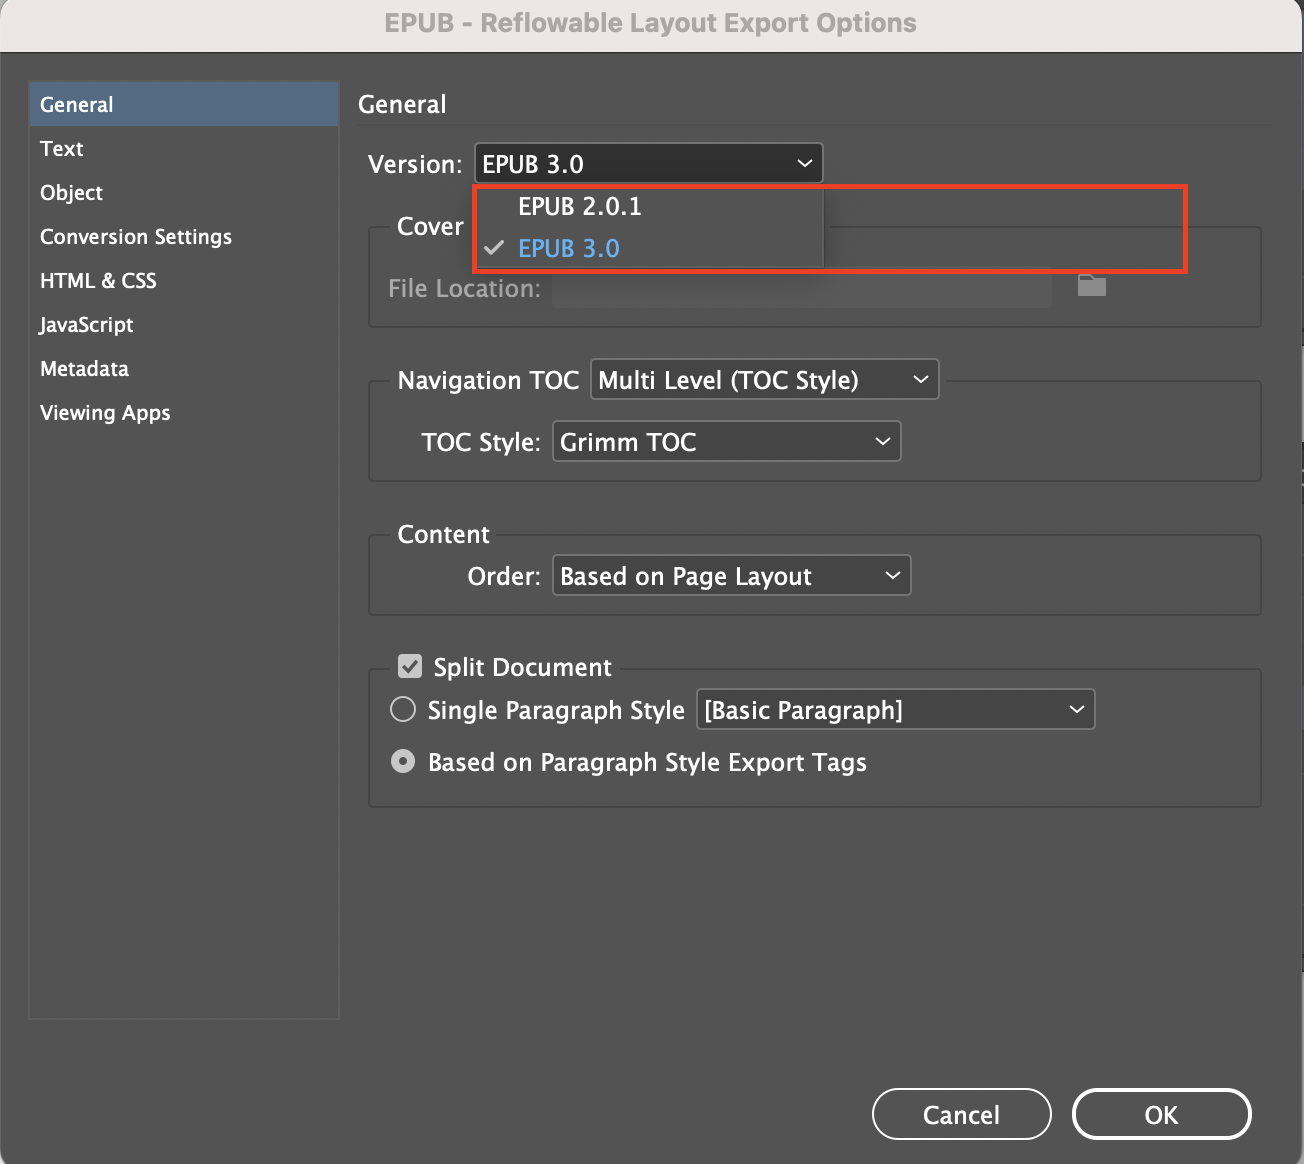Open the Navigation TOC dropdown
The height and width of the screenshot is (1164, 1304).
coord(764,380)
